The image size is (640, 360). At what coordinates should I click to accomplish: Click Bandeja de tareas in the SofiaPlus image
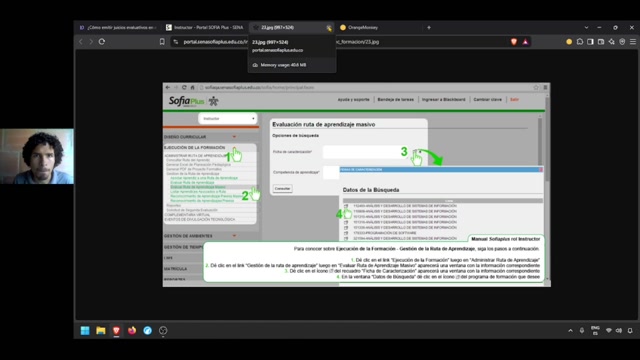tap(396, 100)
